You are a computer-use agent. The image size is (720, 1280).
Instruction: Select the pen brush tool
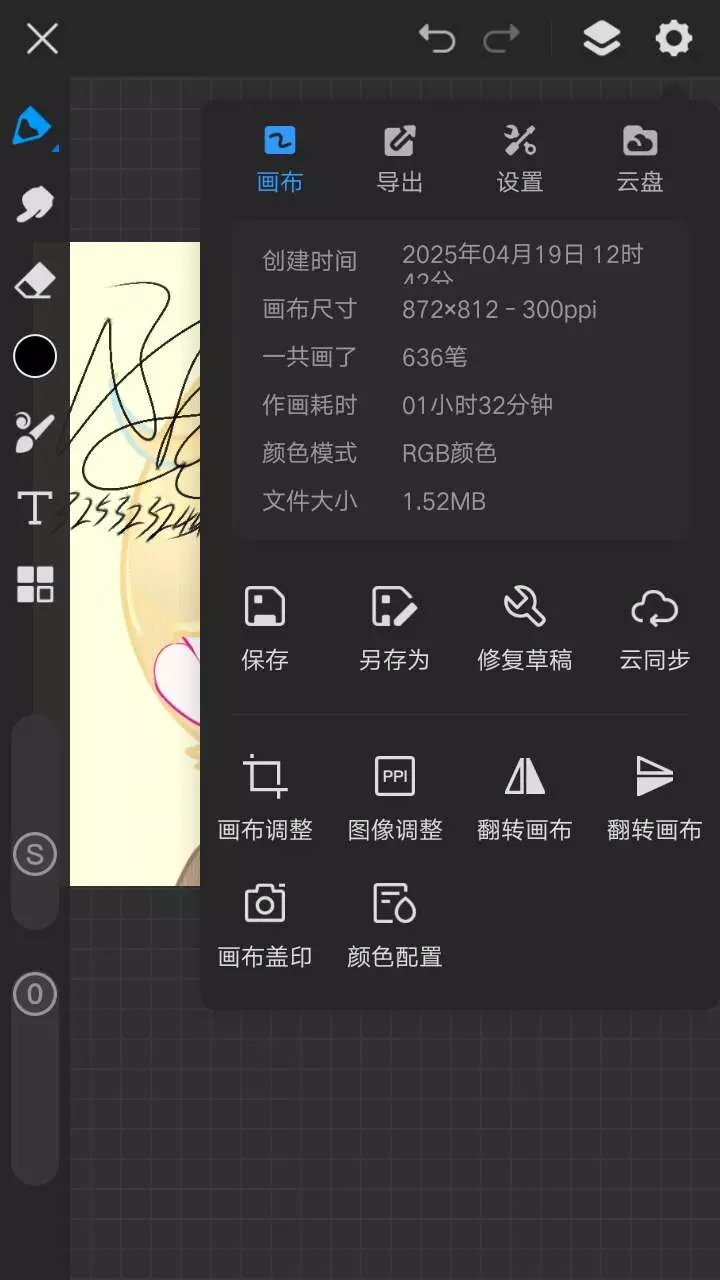click(33, 127)
